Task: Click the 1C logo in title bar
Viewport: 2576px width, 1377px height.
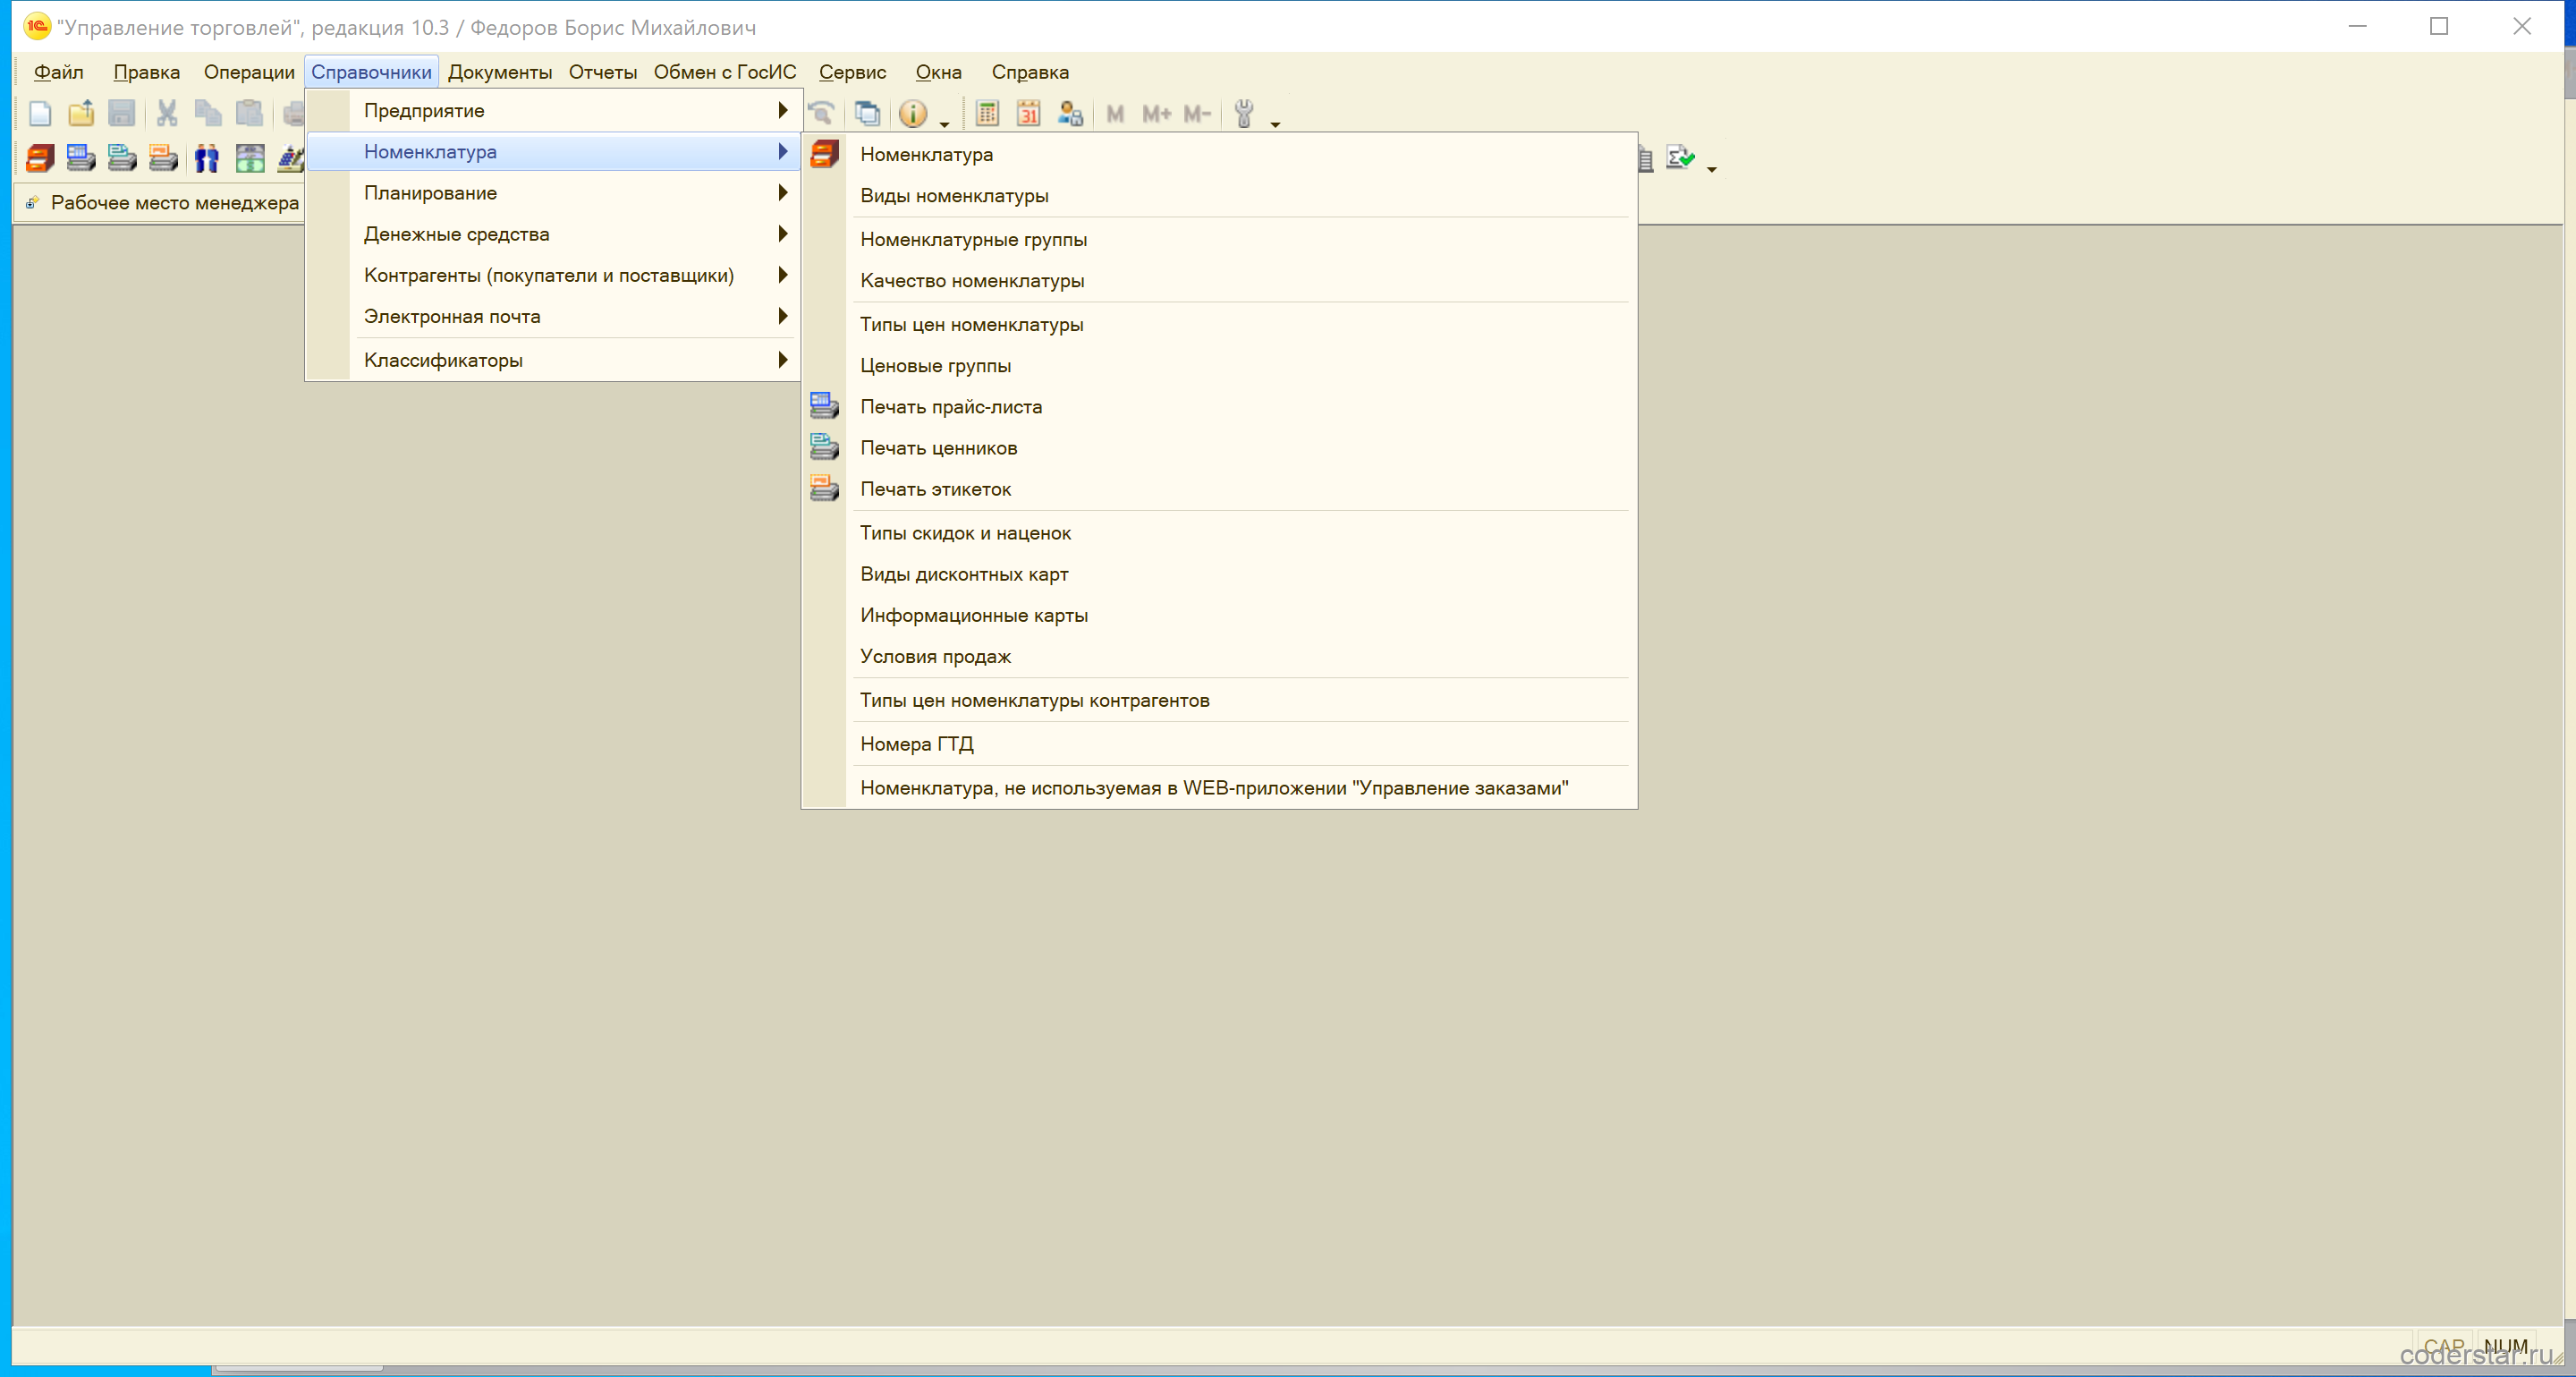Action: point(36,26)
